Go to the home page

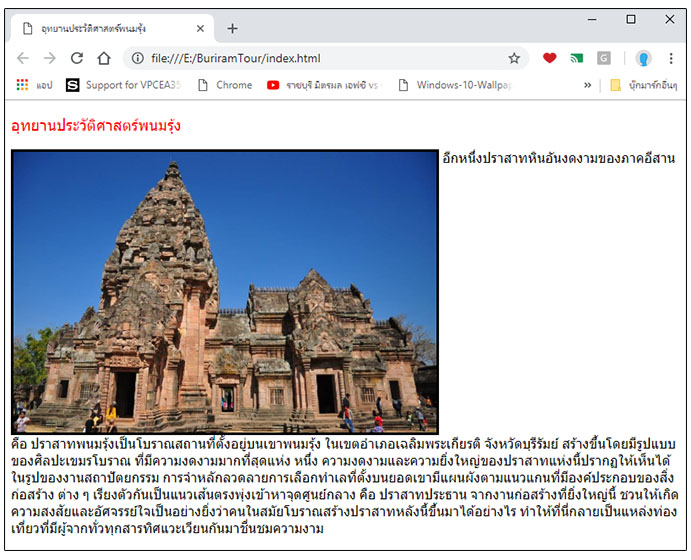point(103,58)
